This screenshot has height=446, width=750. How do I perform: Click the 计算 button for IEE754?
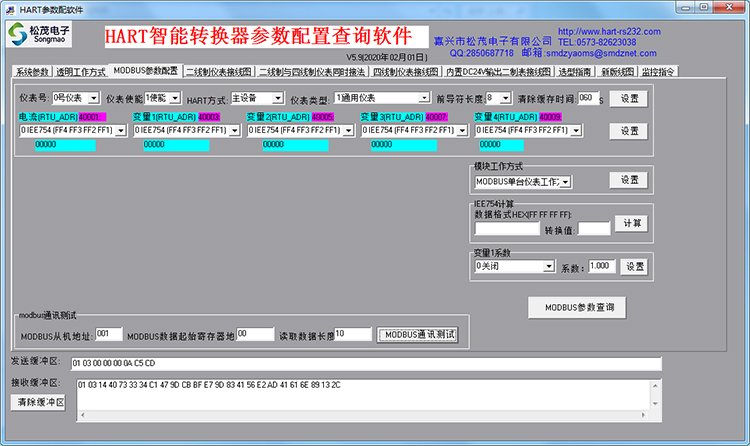pos(630,223)
